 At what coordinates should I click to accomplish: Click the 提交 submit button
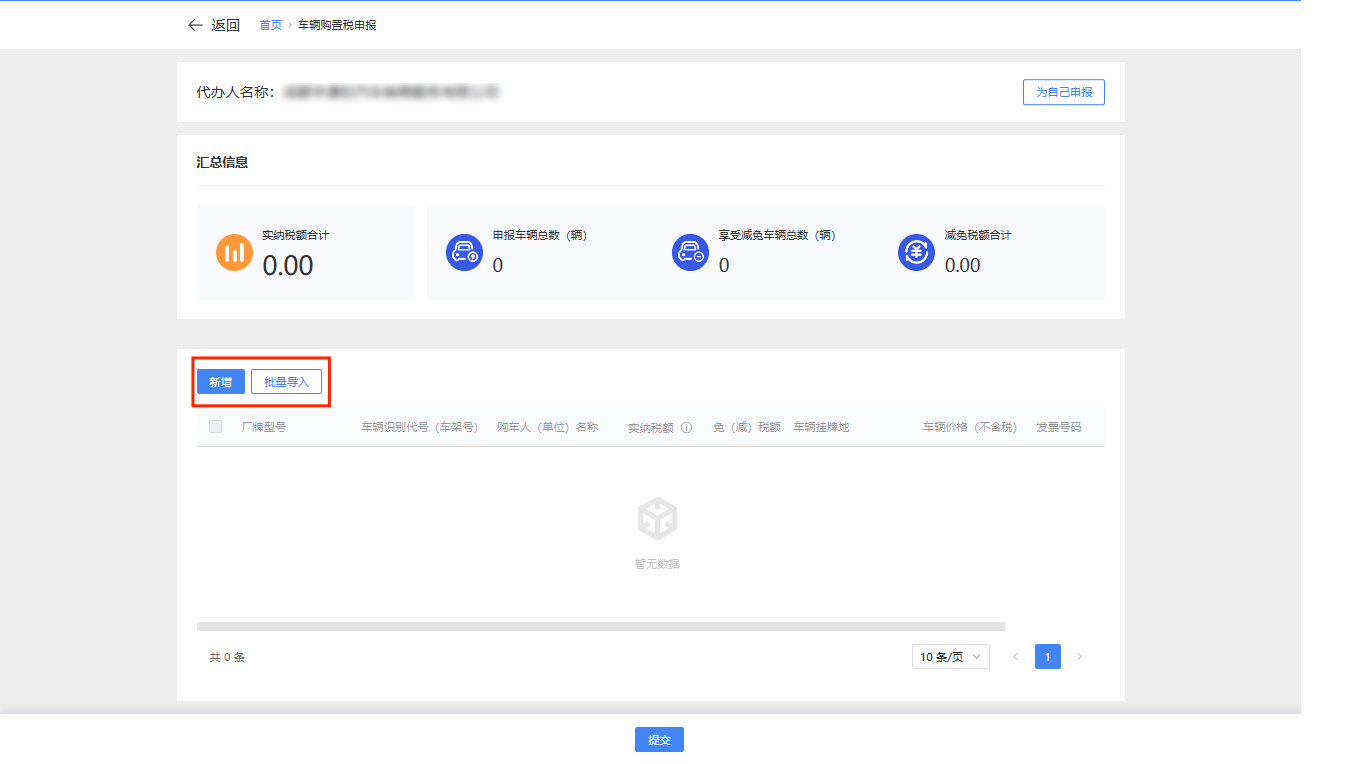coord(659,740)
